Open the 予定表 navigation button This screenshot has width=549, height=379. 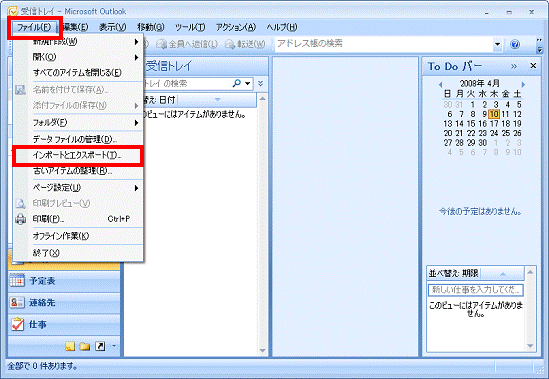64,281
